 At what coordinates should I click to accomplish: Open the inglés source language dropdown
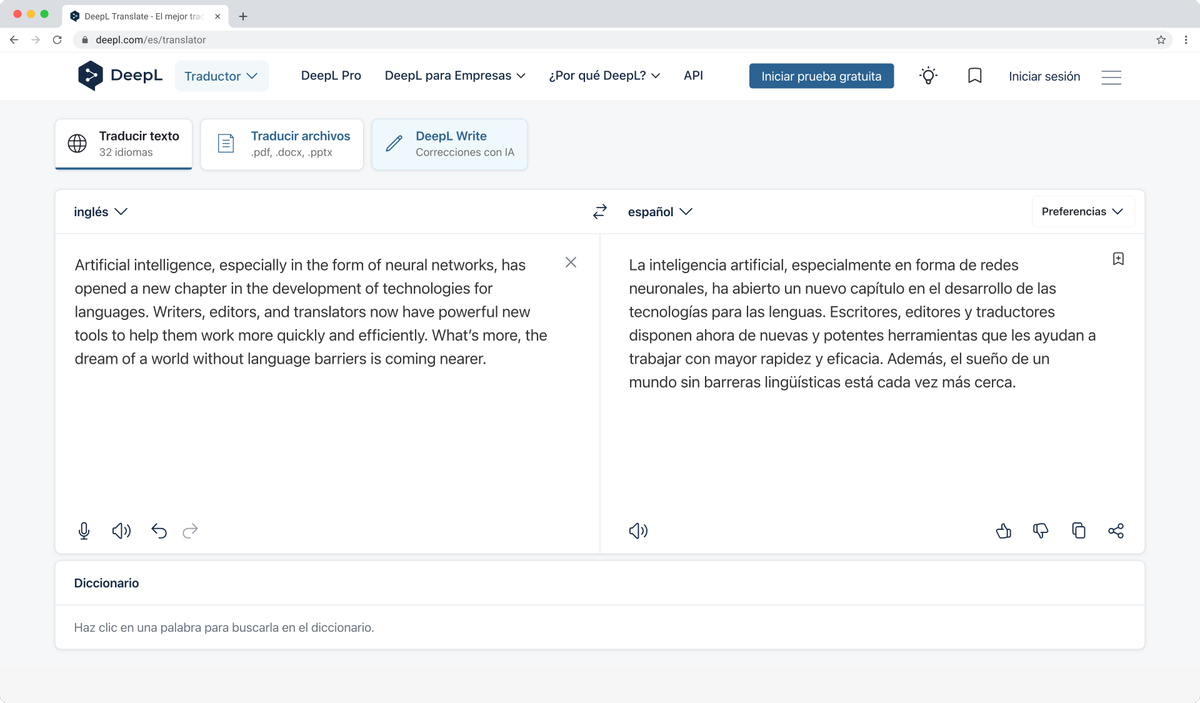coord(99,211)
